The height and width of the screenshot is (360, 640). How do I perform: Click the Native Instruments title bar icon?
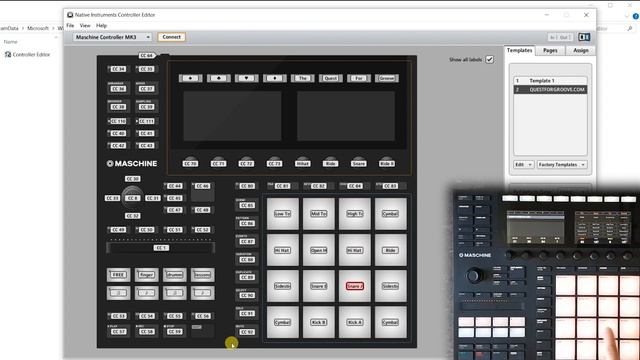point(70,15)
